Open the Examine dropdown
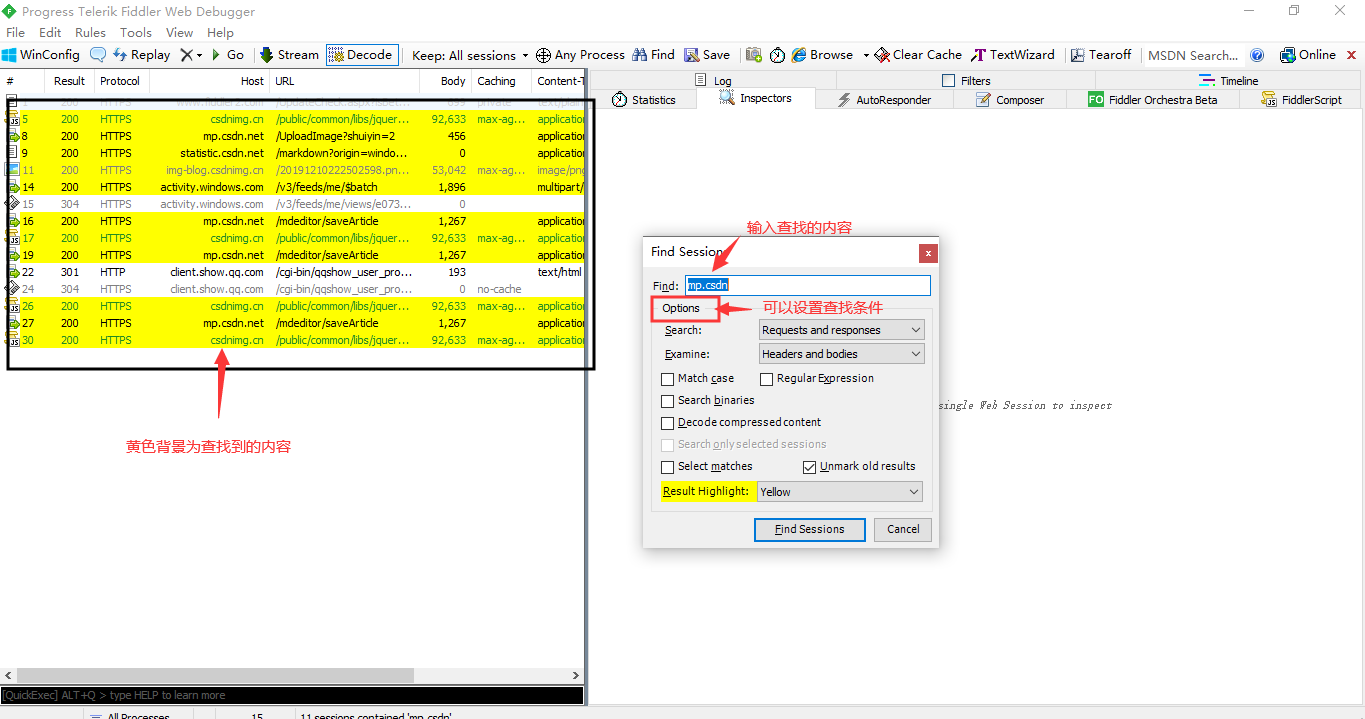The image size is (1365, 719). (842, 354)
